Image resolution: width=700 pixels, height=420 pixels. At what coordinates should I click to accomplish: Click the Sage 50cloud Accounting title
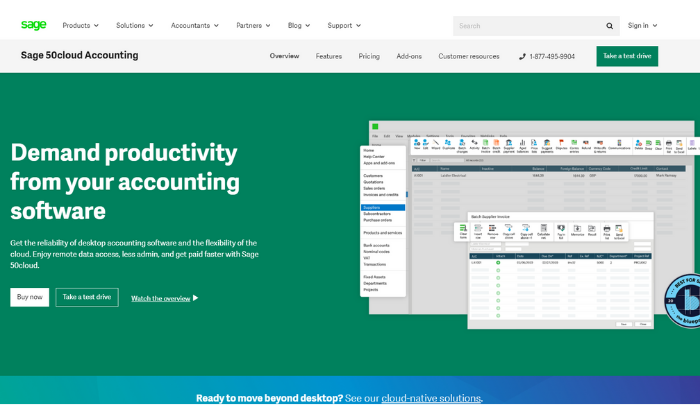tap(79, 55)
